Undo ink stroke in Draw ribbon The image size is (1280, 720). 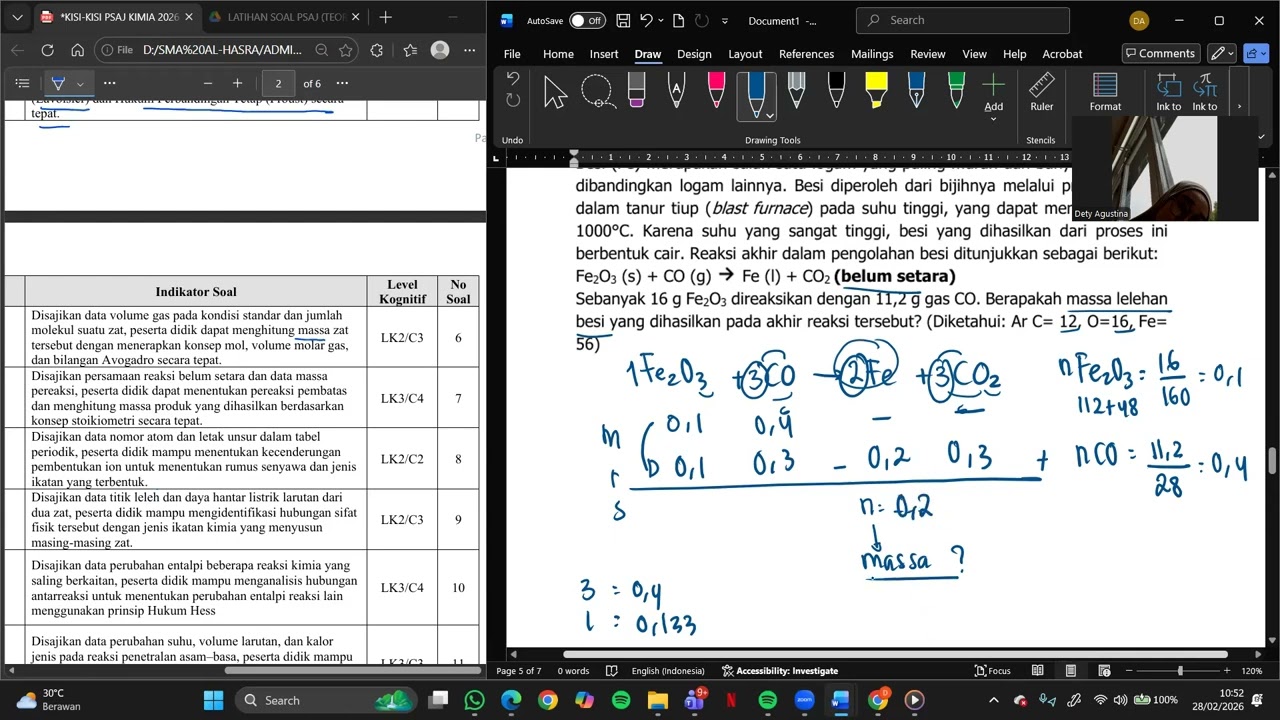(x=513, y=79)
